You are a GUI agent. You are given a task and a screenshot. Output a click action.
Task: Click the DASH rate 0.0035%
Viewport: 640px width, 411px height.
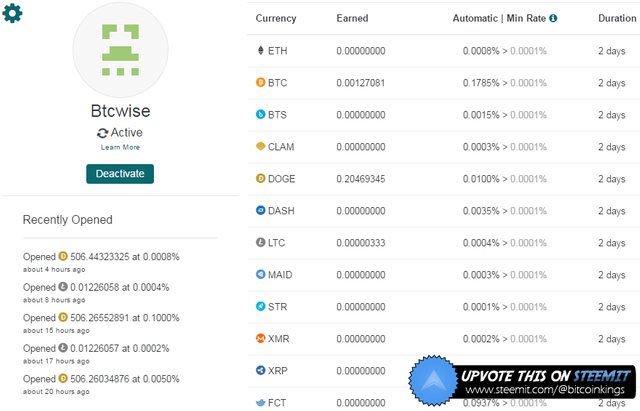pos(481,211)
